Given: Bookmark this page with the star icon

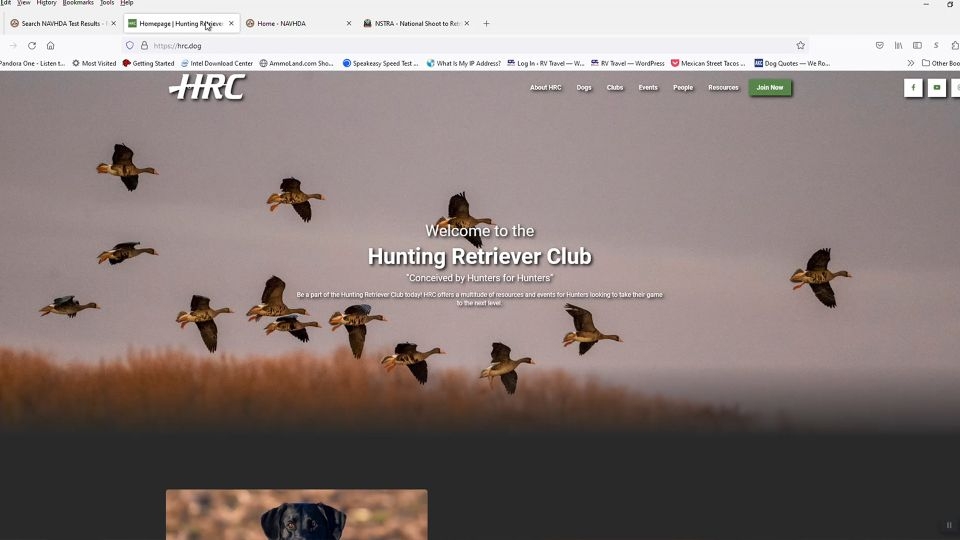Looking at the screenshot, I should click(x=800, y=45).
